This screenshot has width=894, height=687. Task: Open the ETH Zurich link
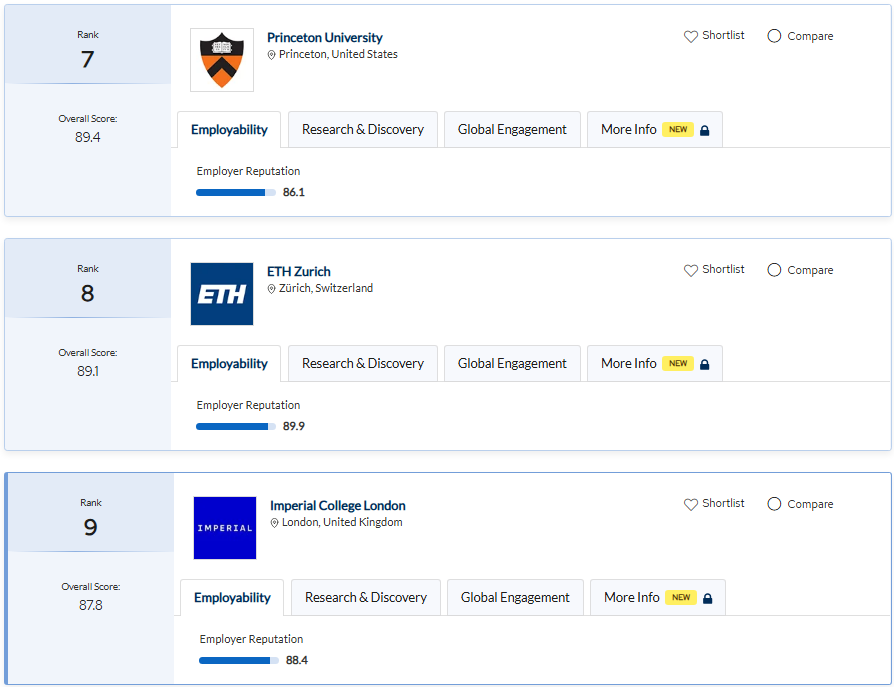[299, 271]
